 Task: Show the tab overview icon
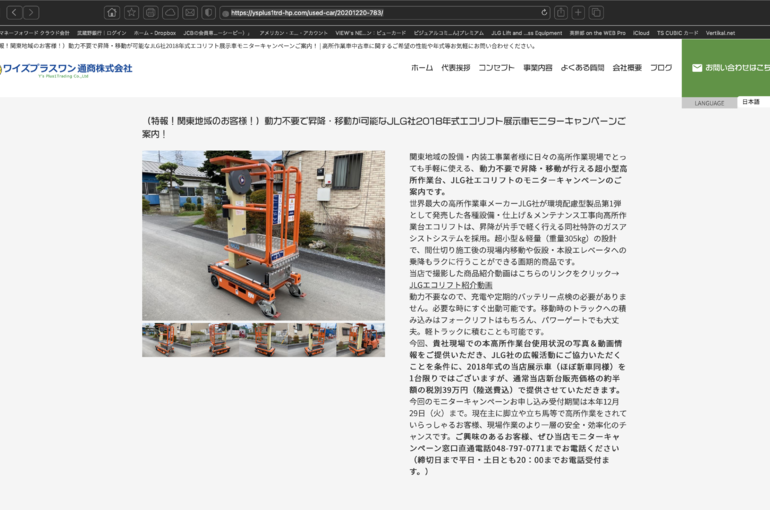596,13
